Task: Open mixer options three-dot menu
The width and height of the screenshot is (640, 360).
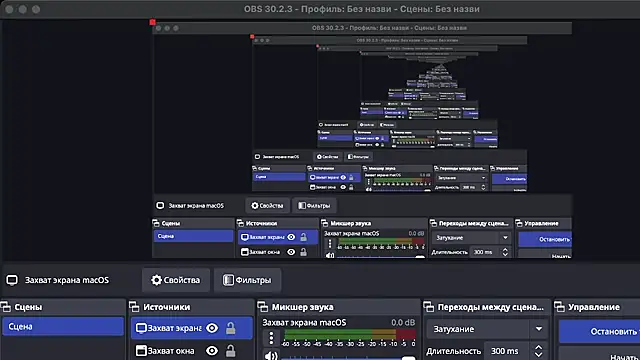Action: [x=271, y=338]
